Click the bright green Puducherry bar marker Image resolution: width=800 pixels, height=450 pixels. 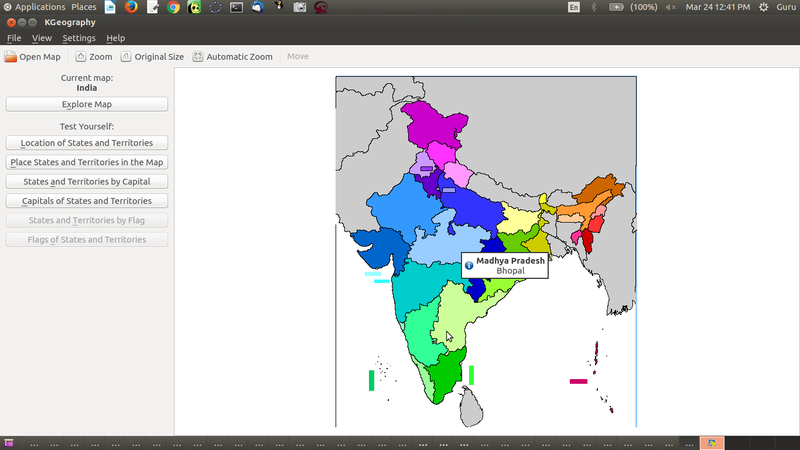pyautogui.click(x=471, y=375)
